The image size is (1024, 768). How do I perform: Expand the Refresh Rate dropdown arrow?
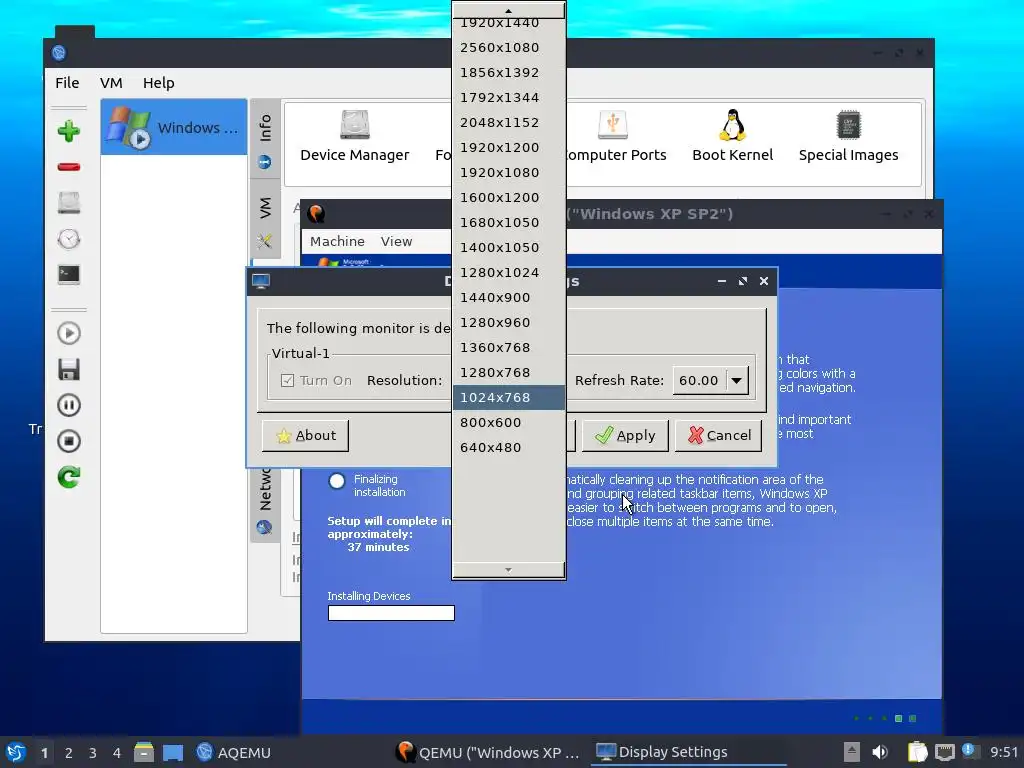[x=737, y=380]
